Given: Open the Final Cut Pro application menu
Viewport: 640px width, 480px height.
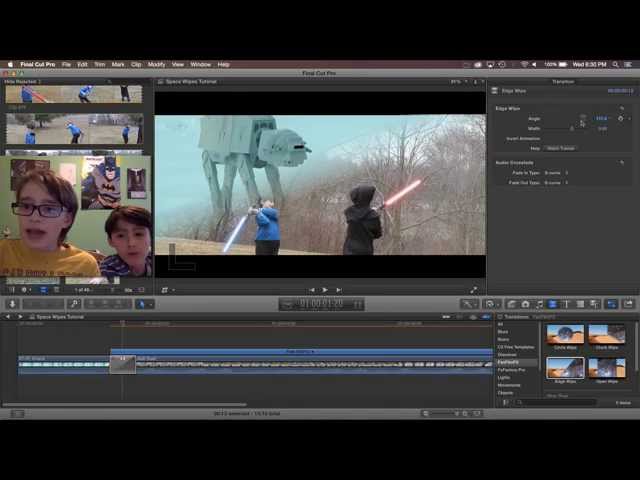Looking at the screenshot, I should (x=38, y=64).
